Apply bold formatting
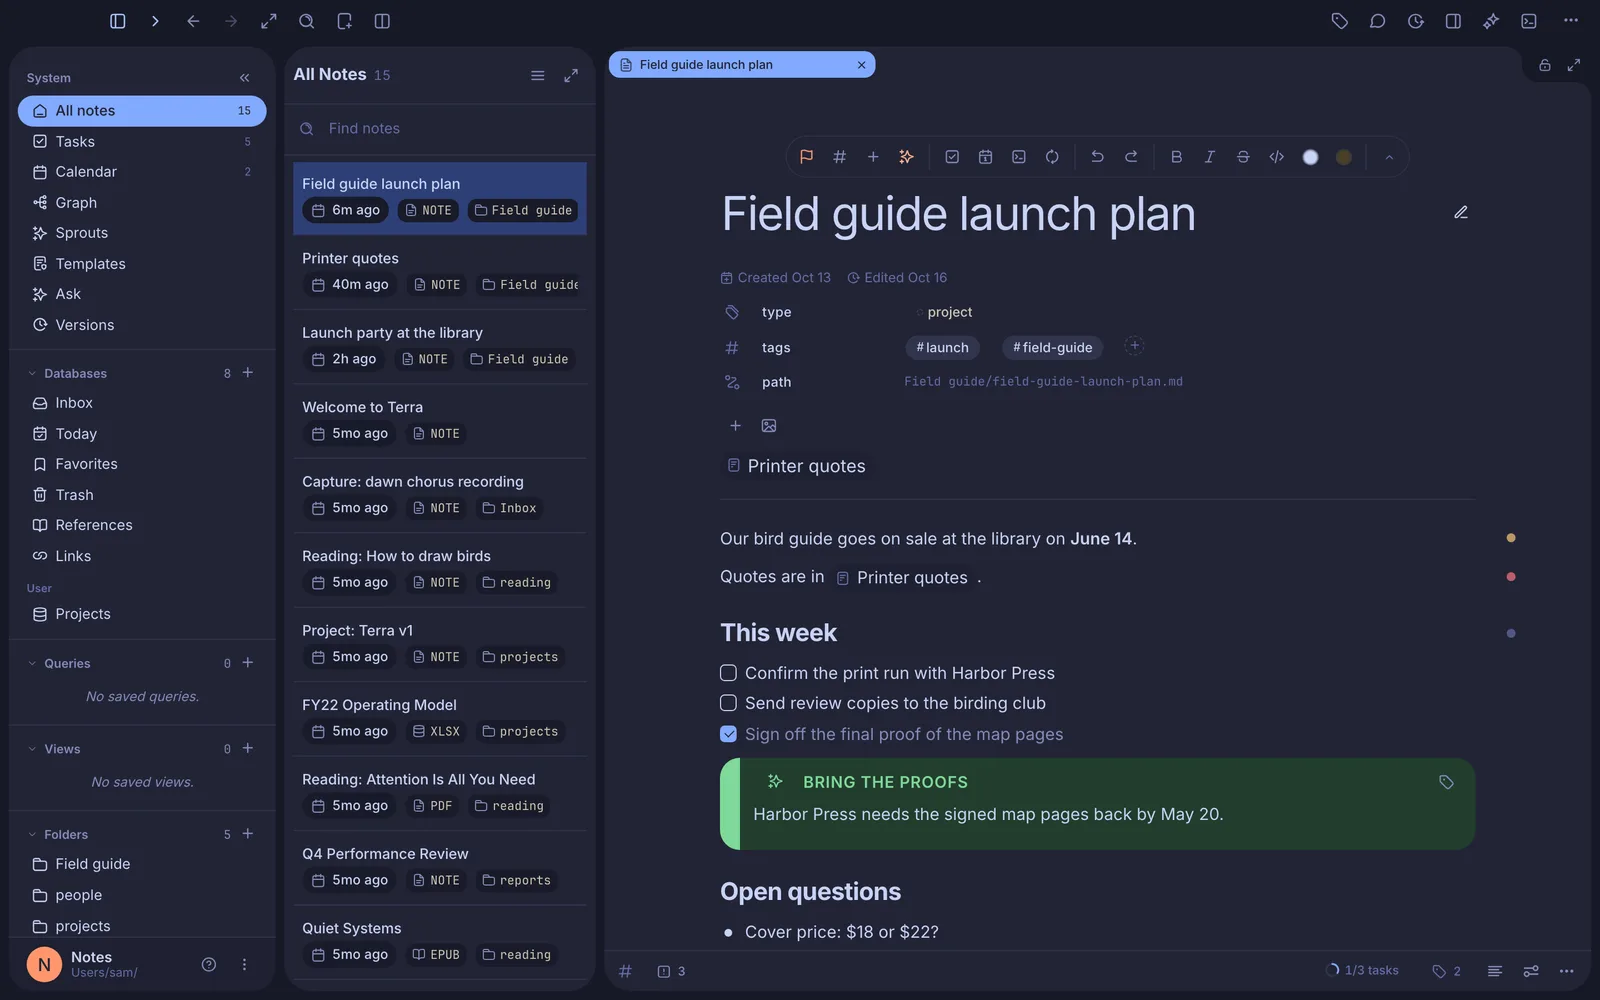1600x1000 pixels. (1176, 157)
